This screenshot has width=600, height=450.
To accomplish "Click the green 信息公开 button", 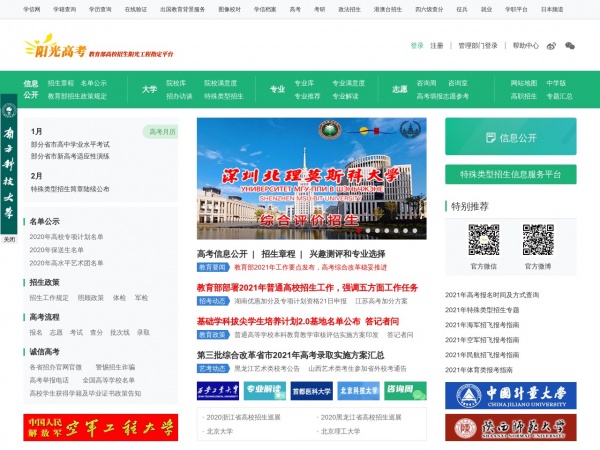I will [x=510, y=138].
